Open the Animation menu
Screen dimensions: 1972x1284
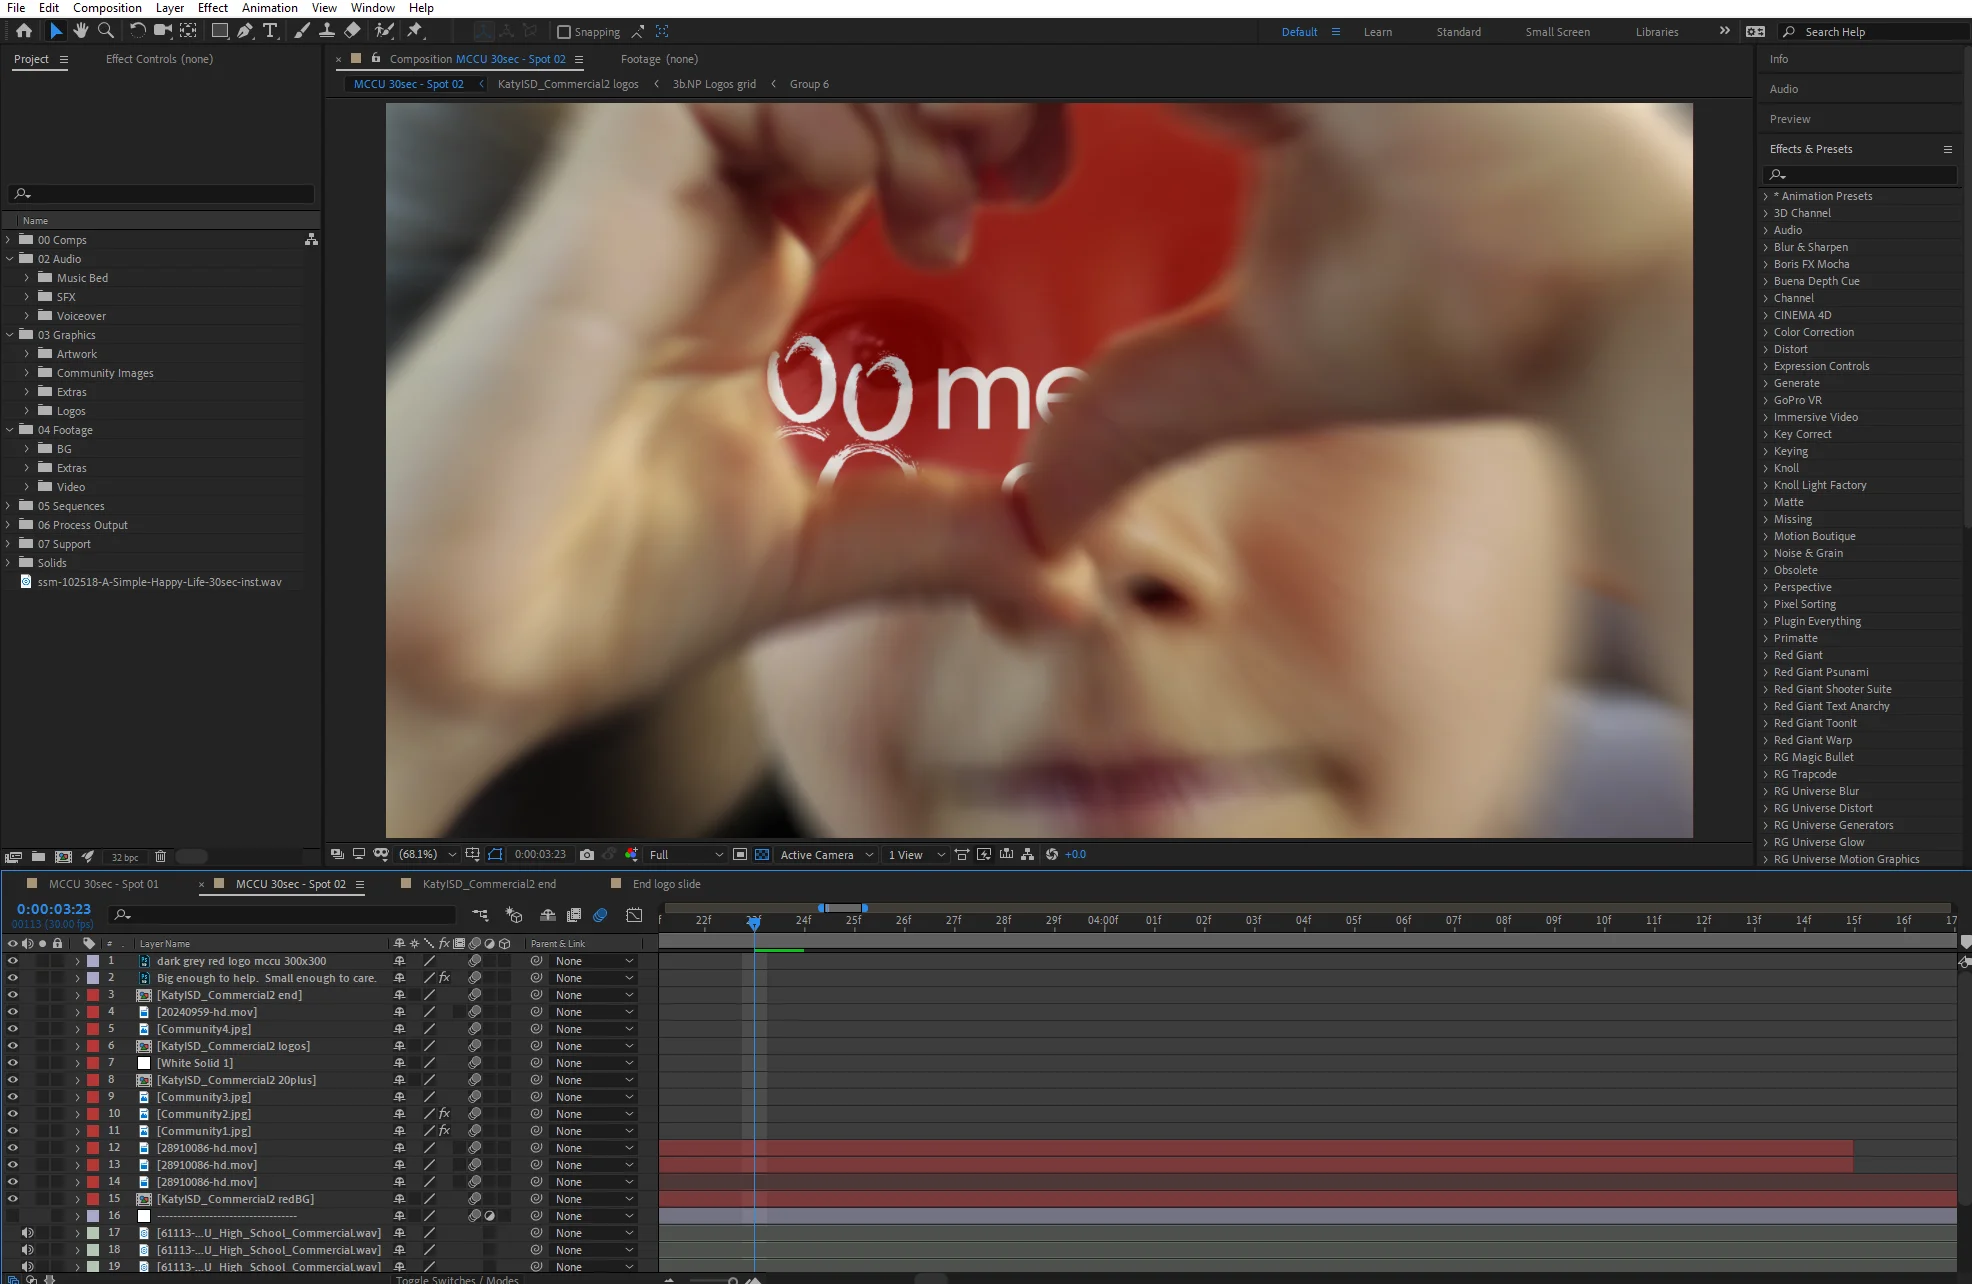coord(270,8)
